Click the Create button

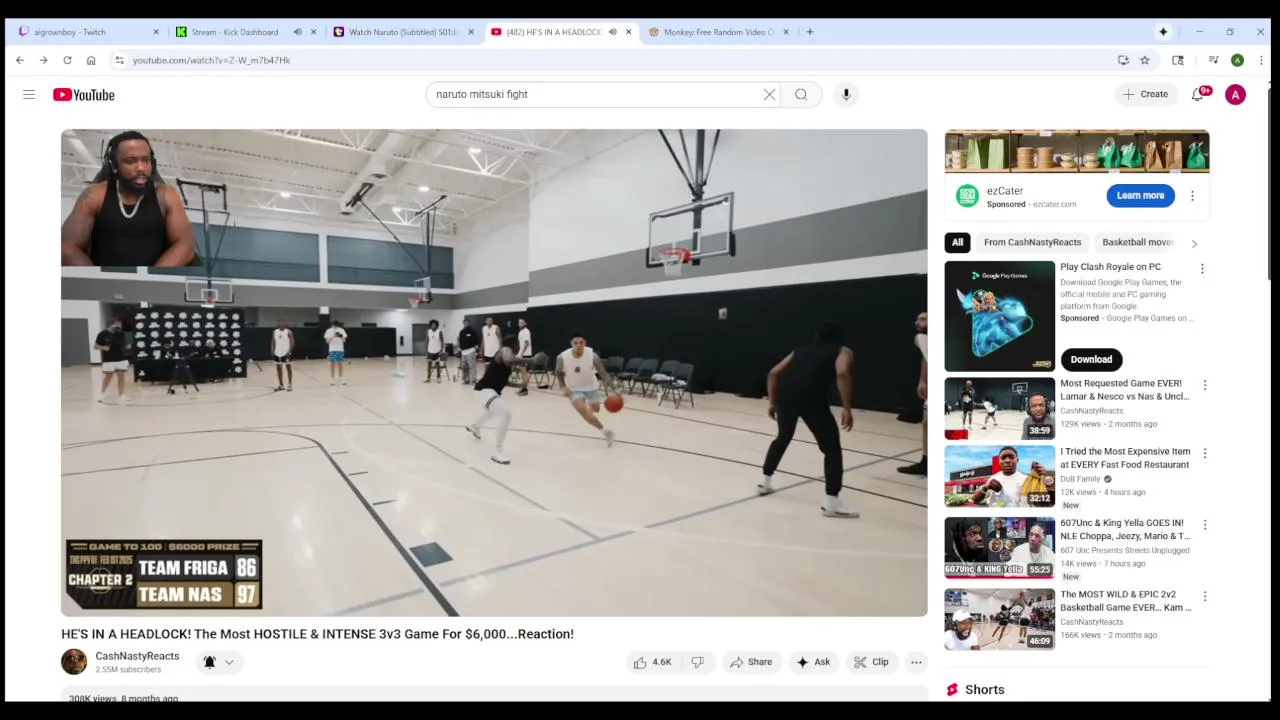1145,94
